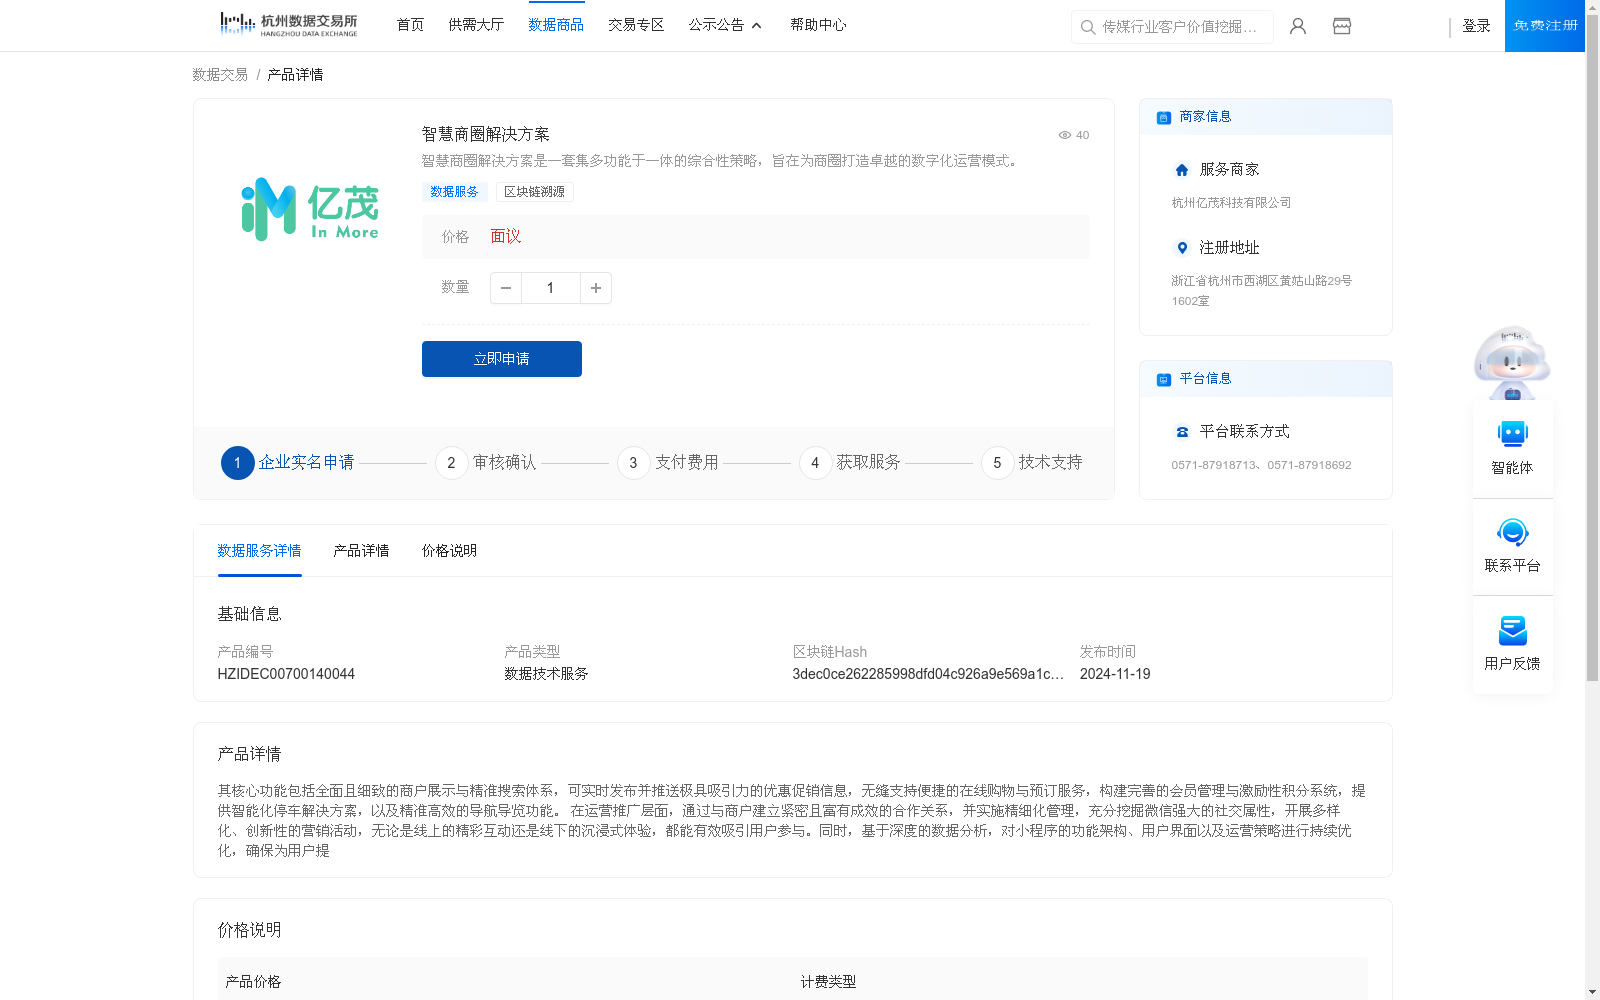Click product number HZIDEC00700140044

286,674
